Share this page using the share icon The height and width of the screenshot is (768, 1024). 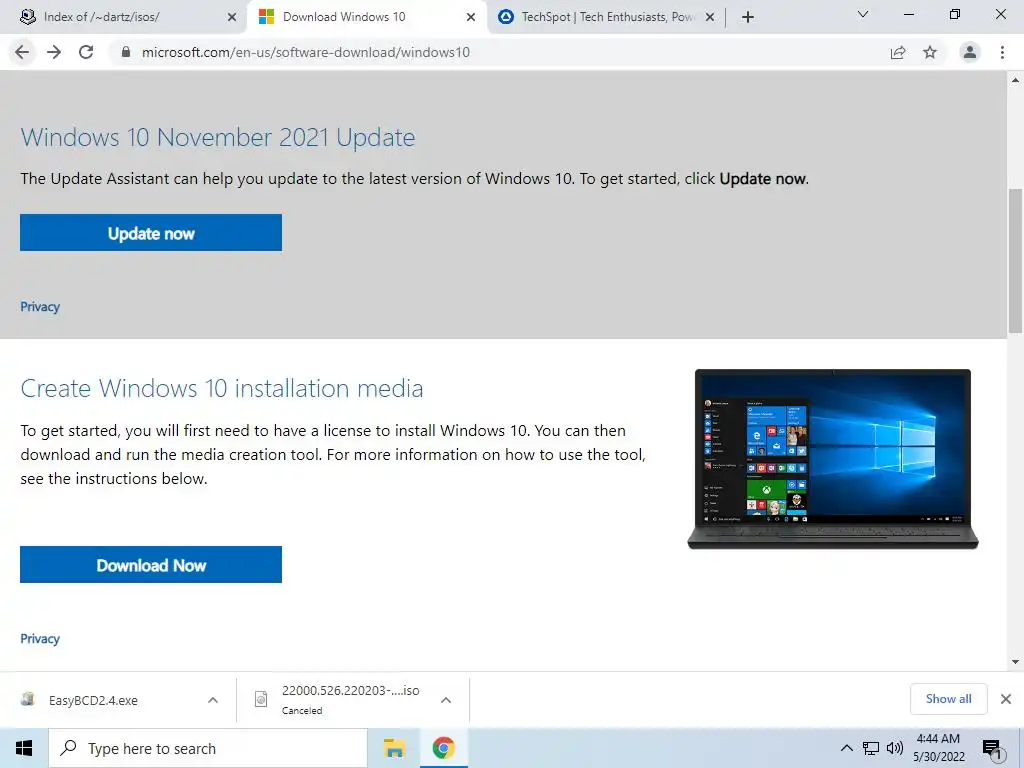[x=898, y=52]
